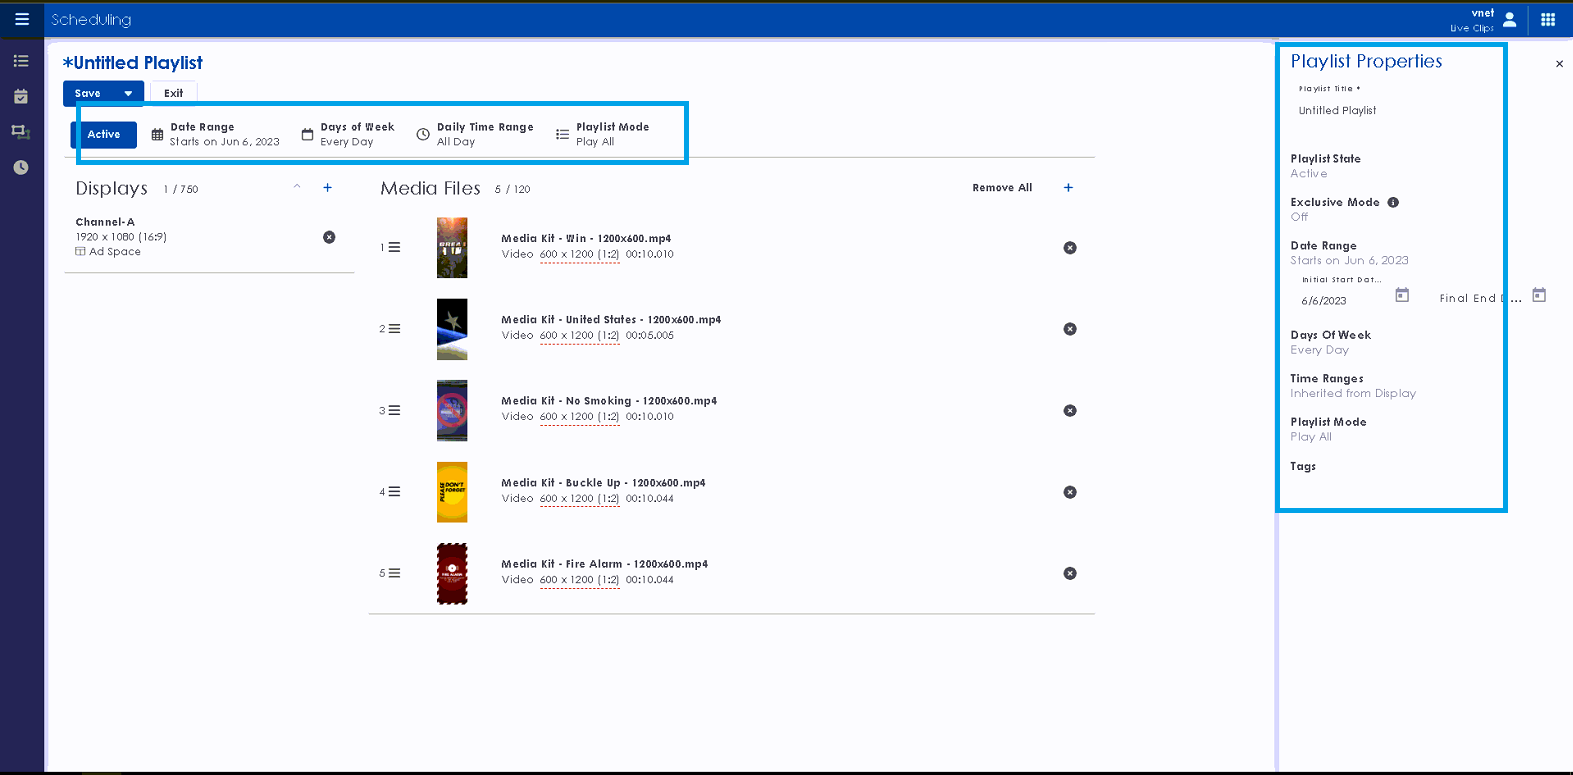The image size is (1573, 775).
Task: Open the calendar schedule sidebar icon
Action: click(x=21, y=97)
